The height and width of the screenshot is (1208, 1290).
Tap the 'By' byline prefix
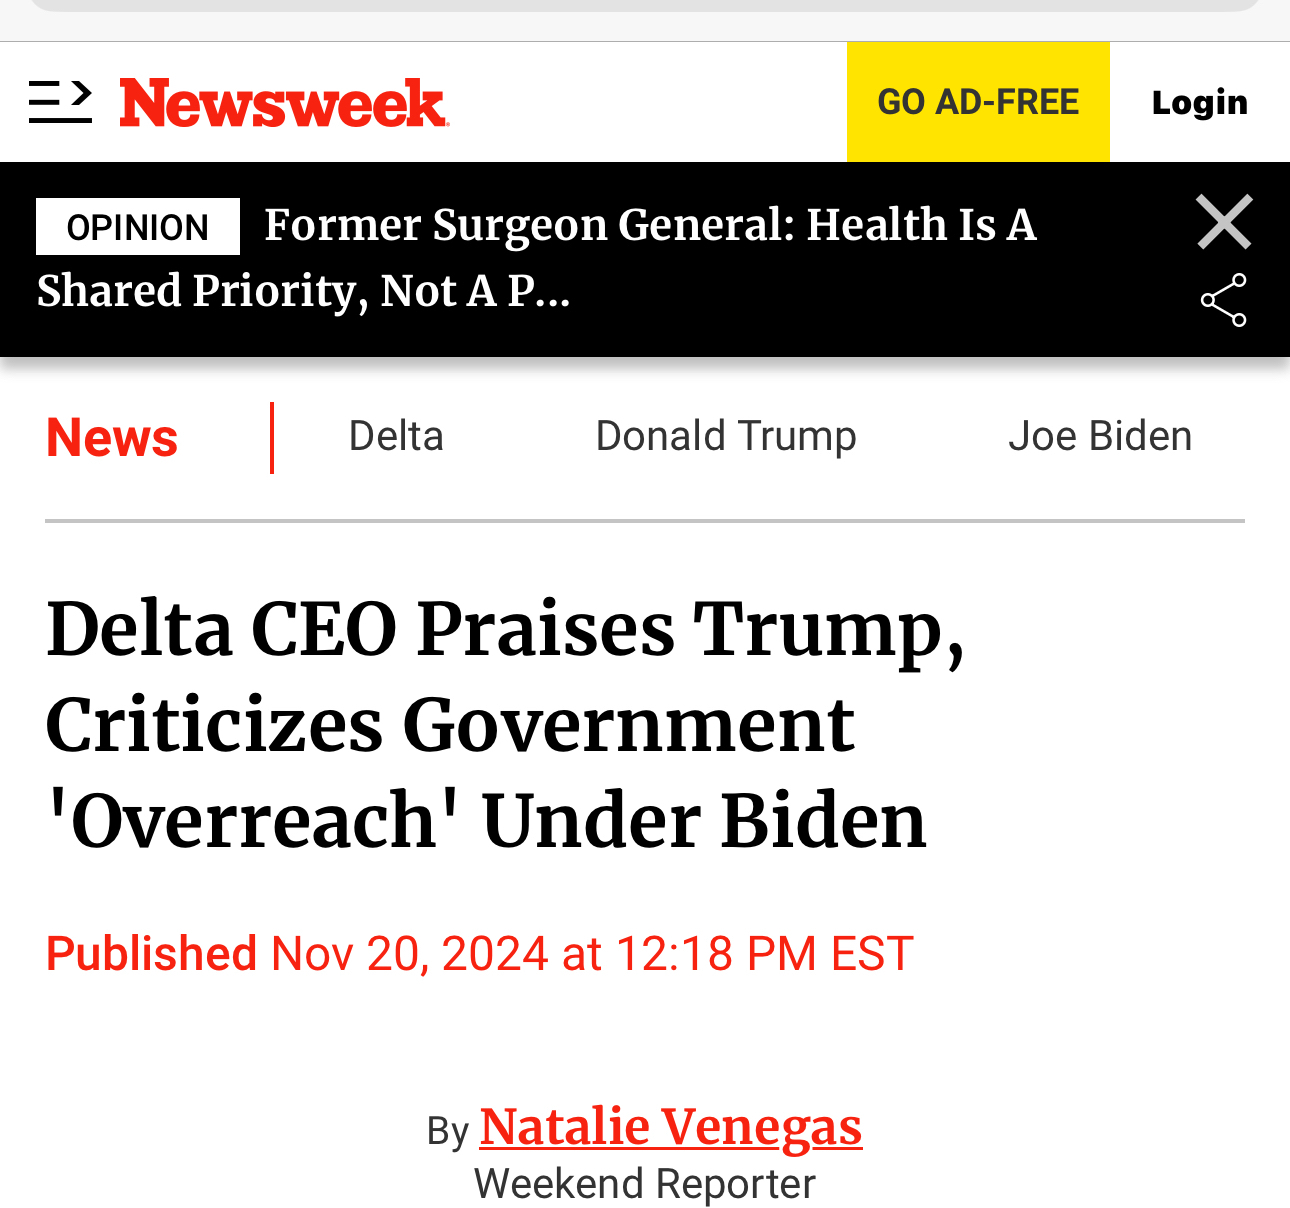[447, 1131]
